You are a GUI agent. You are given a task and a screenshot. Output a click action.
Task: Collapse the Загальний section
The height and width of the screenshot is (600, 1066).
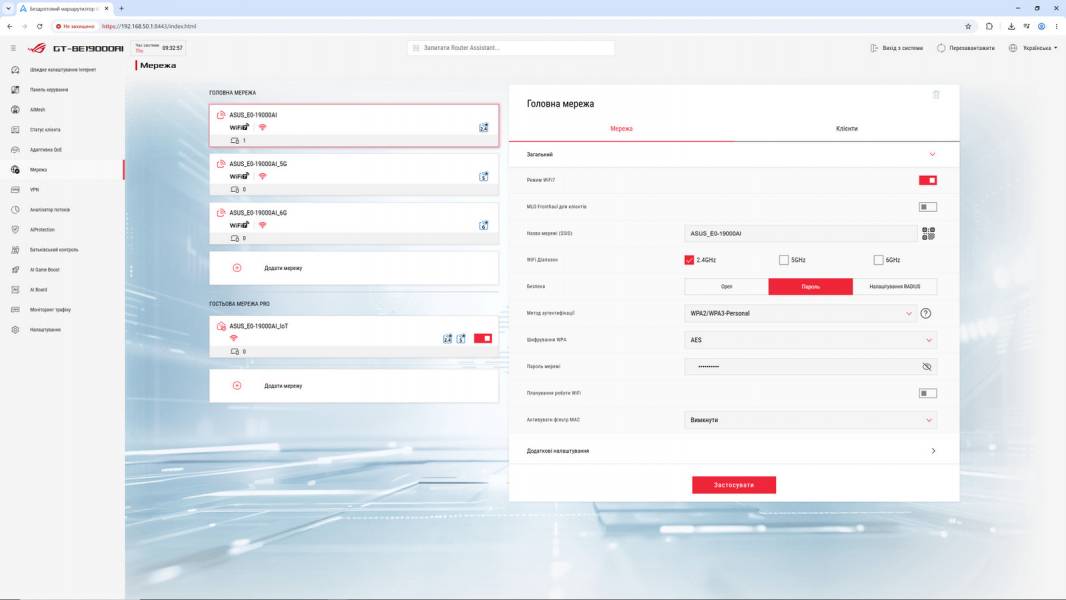[x=734, y=154]
